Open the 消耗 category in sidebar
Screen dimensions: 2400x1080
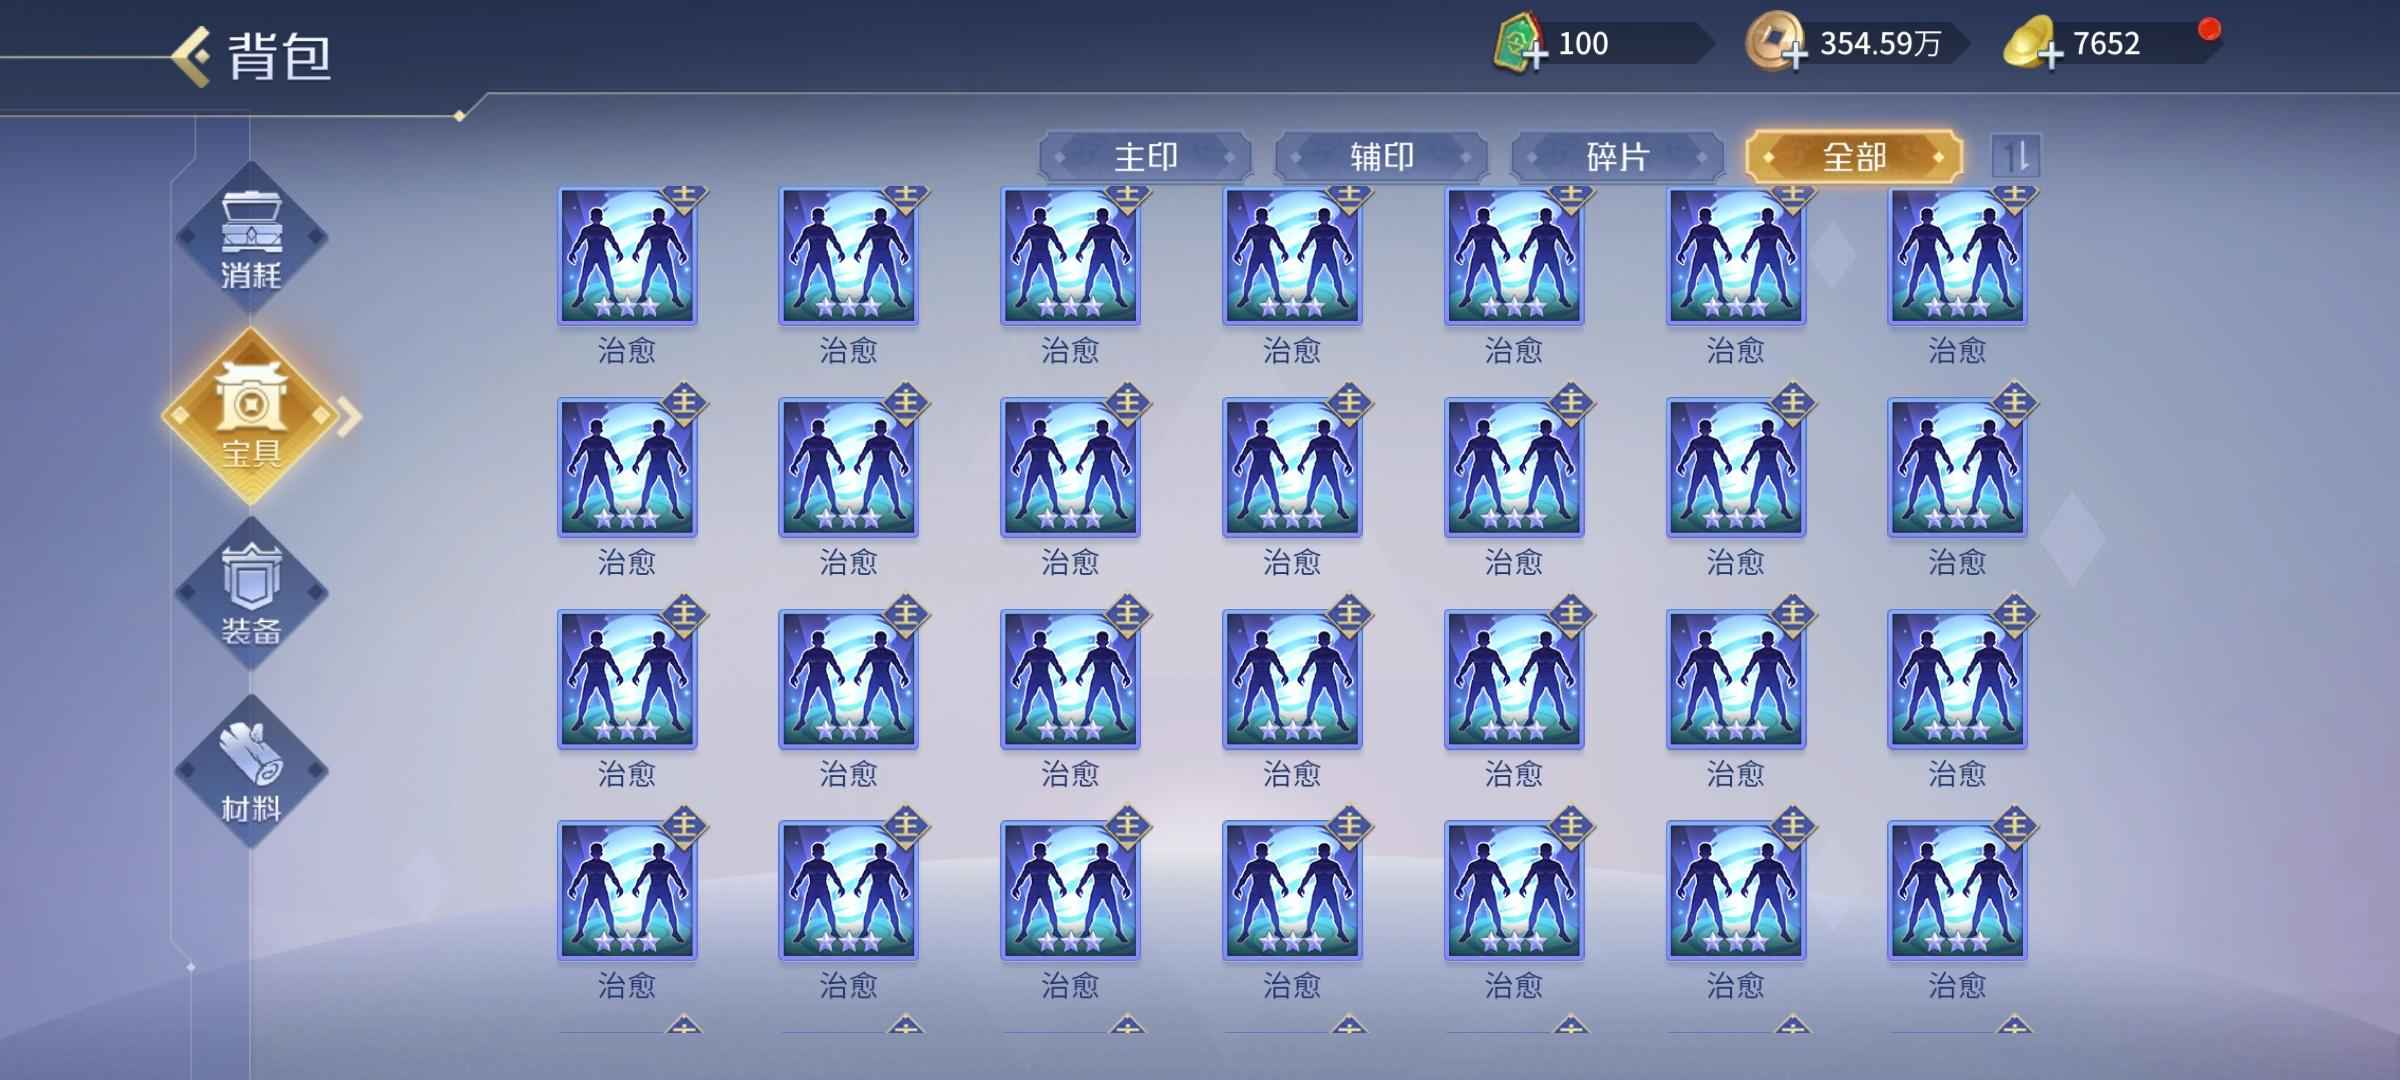click(x=251, y=238)
